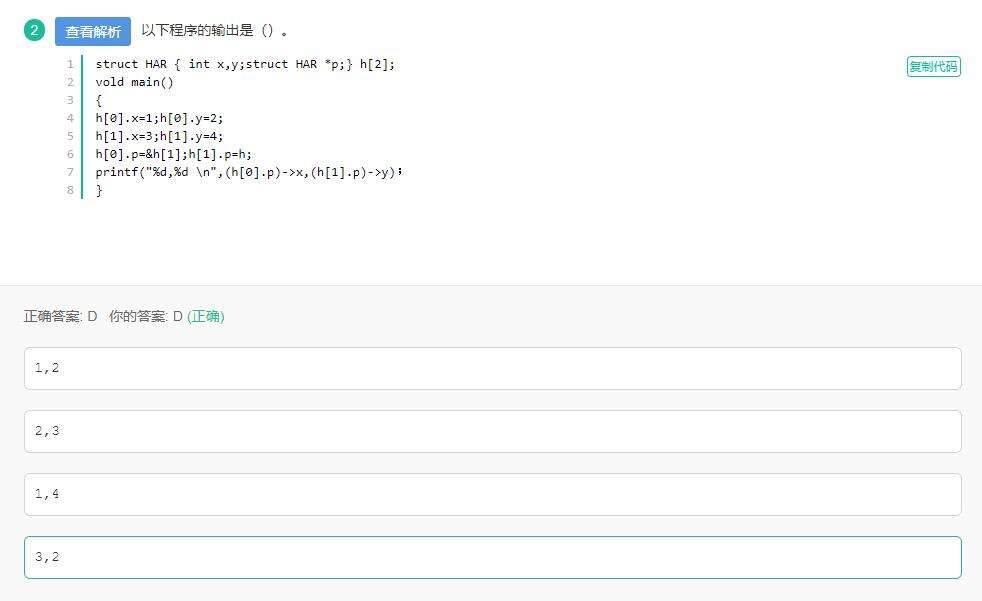This screenshot has height=601, width=982.
Task: Open the 查看解析 explanation button
Action: (93, 32)
